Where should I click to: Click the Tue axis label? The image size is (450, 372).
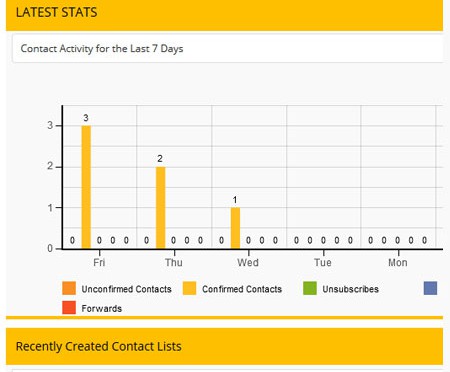pos(323,262)
